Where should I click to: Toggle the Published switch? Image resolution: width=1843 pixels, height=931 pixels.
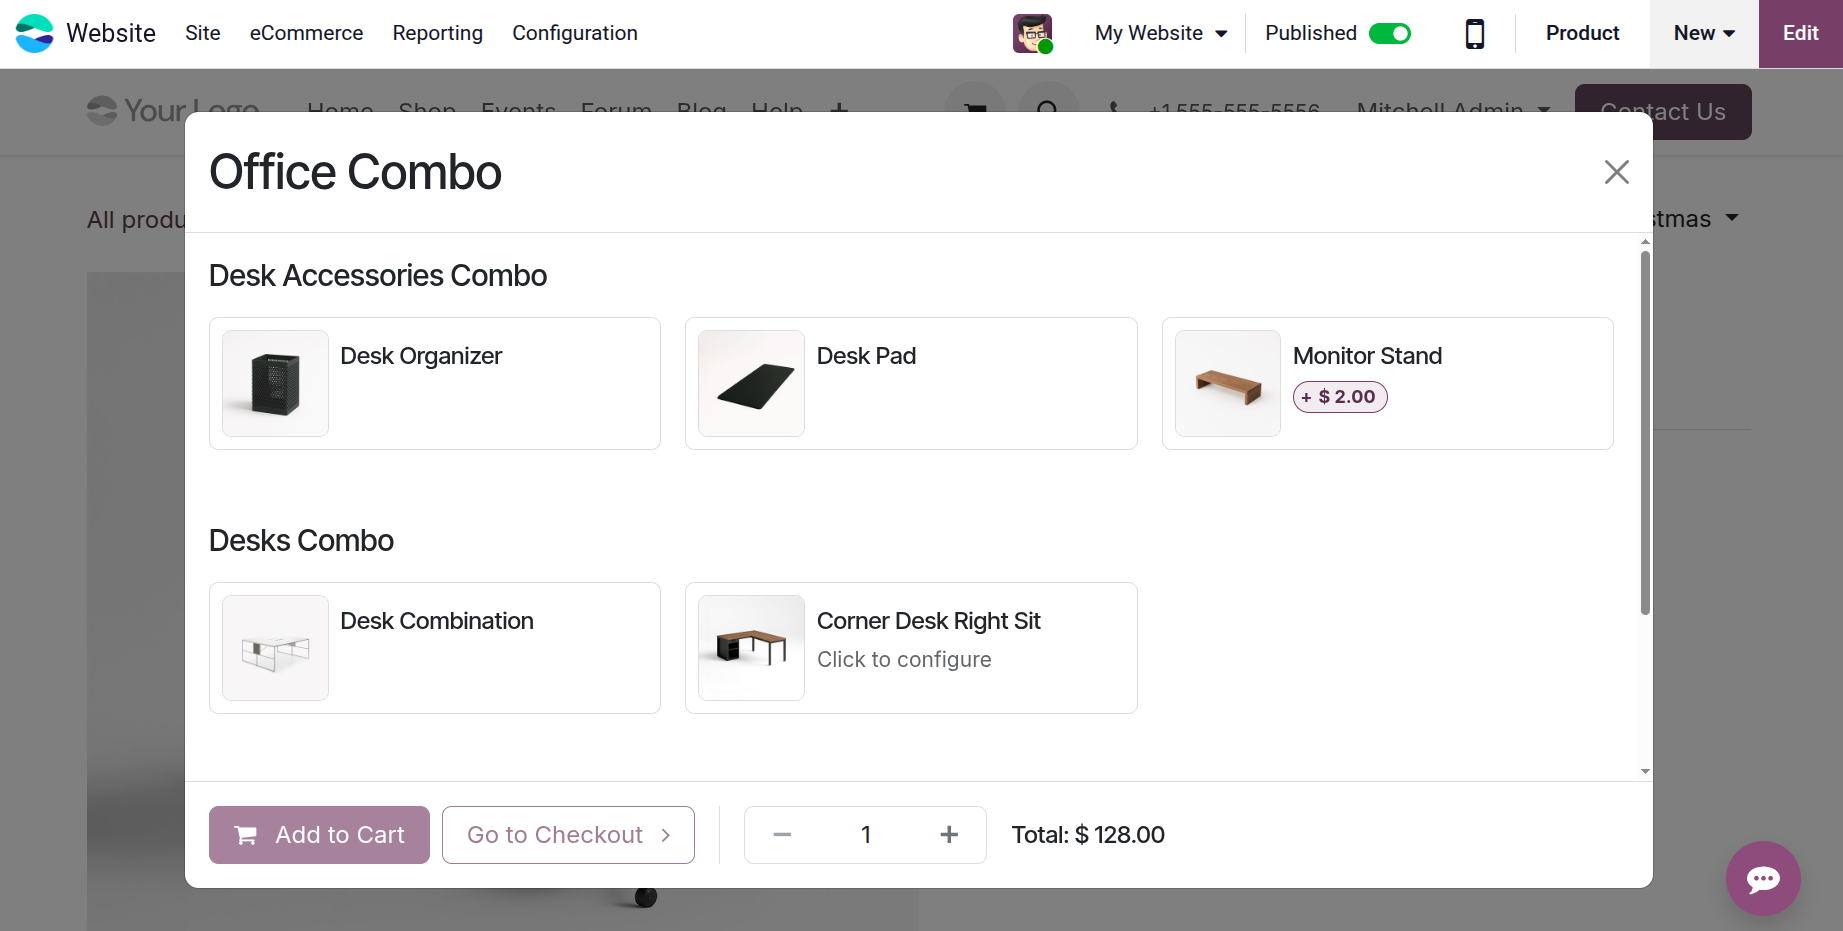[x=1389, y=34]
